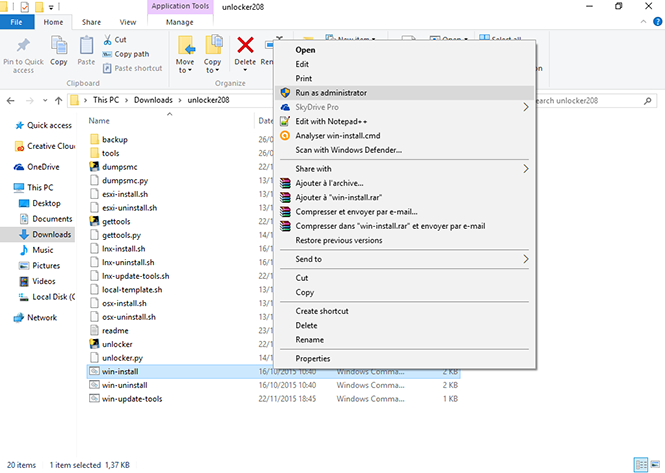The width and height of the screenshot is (665, 473).
Task: Select the esxi-install.sh file
Action: point(125,194)
